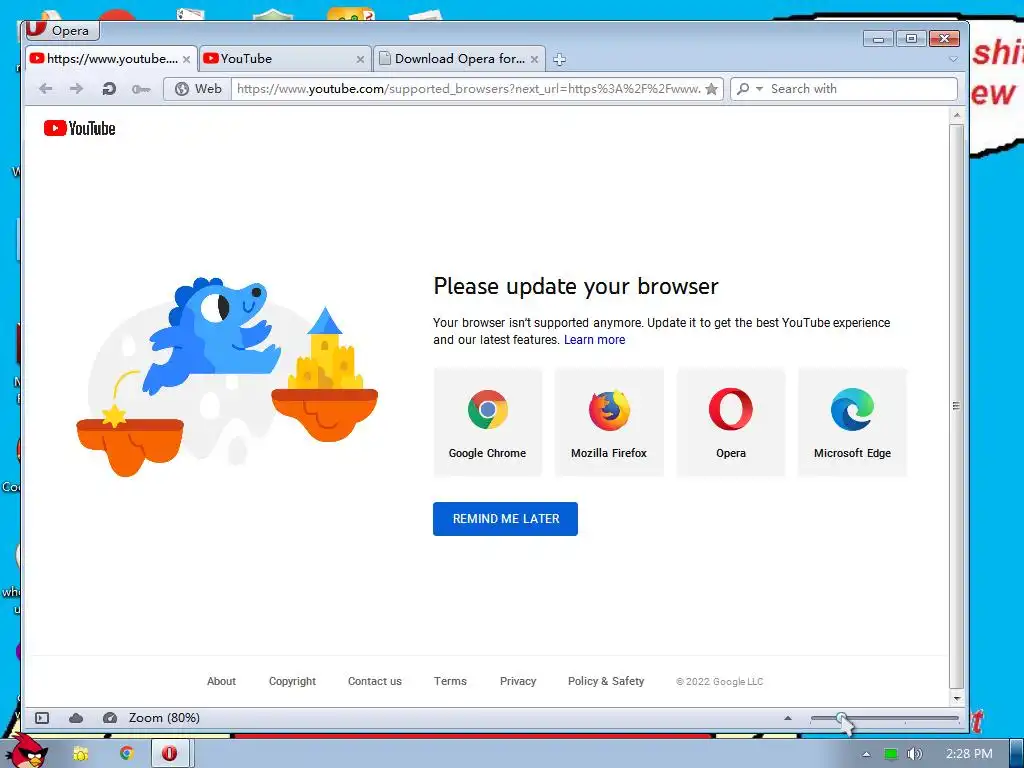Focus the Search with field

pos(861,89)
